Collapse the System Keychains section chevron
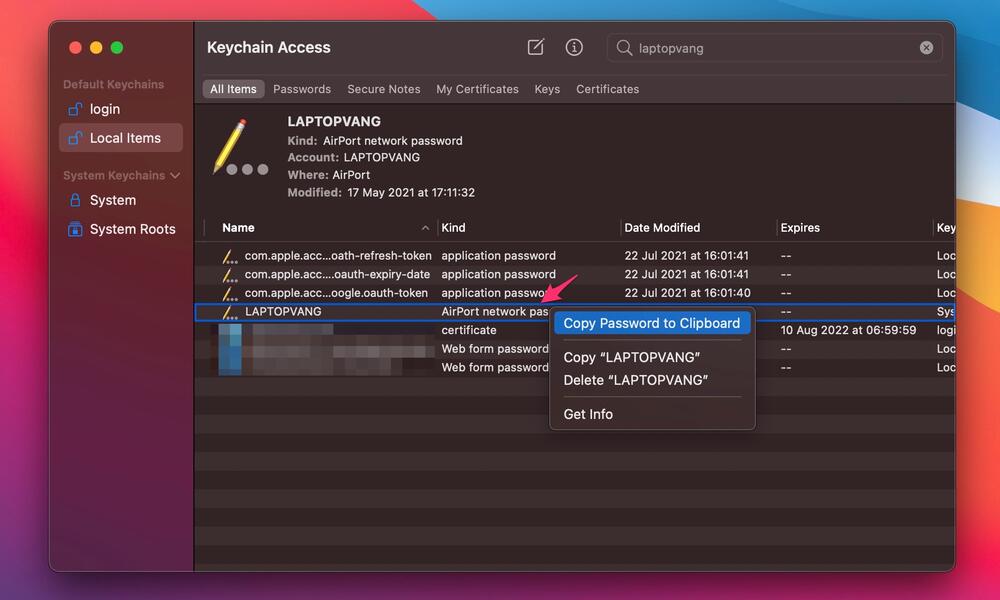Viewport: 1000px width, 600px height. pyautogui.click(x=175, y=175)
